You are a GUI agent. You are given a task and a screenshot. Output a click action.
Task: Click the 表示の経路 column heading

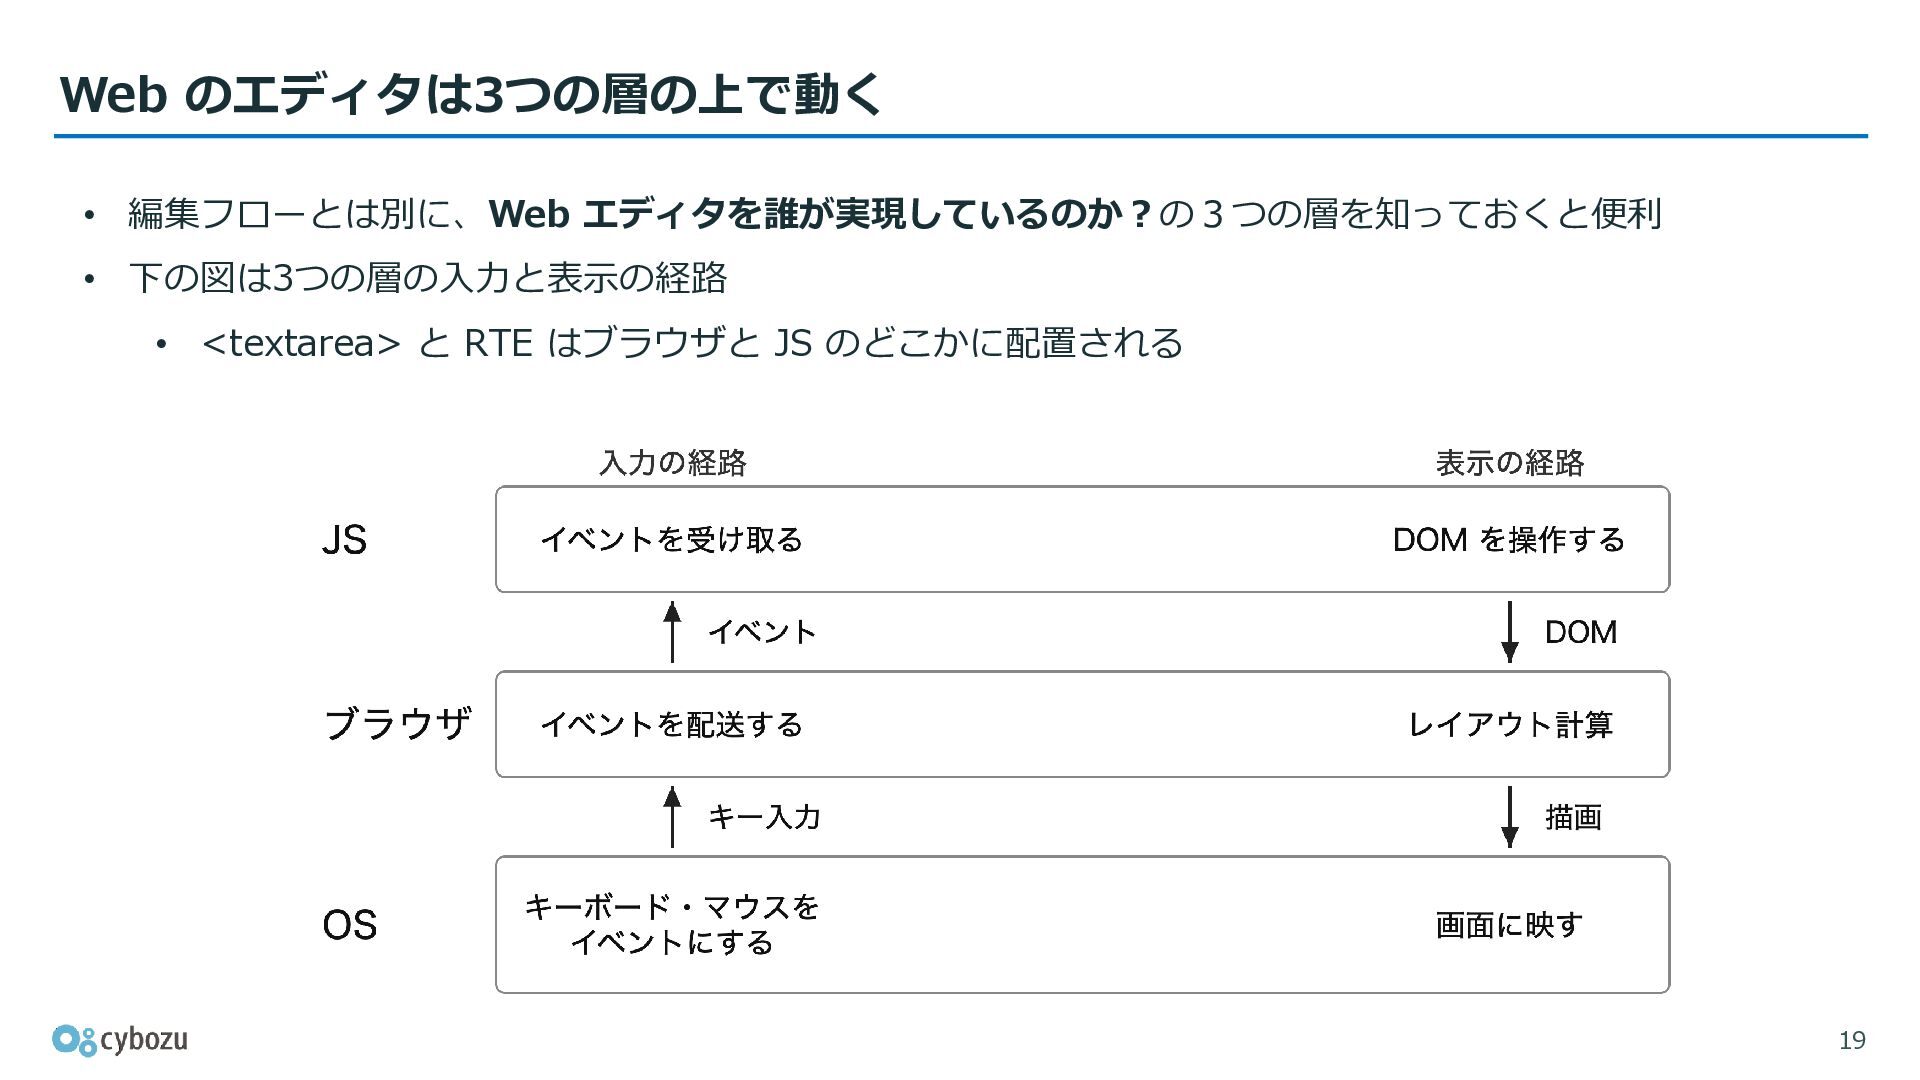[x=1510, y=462]
